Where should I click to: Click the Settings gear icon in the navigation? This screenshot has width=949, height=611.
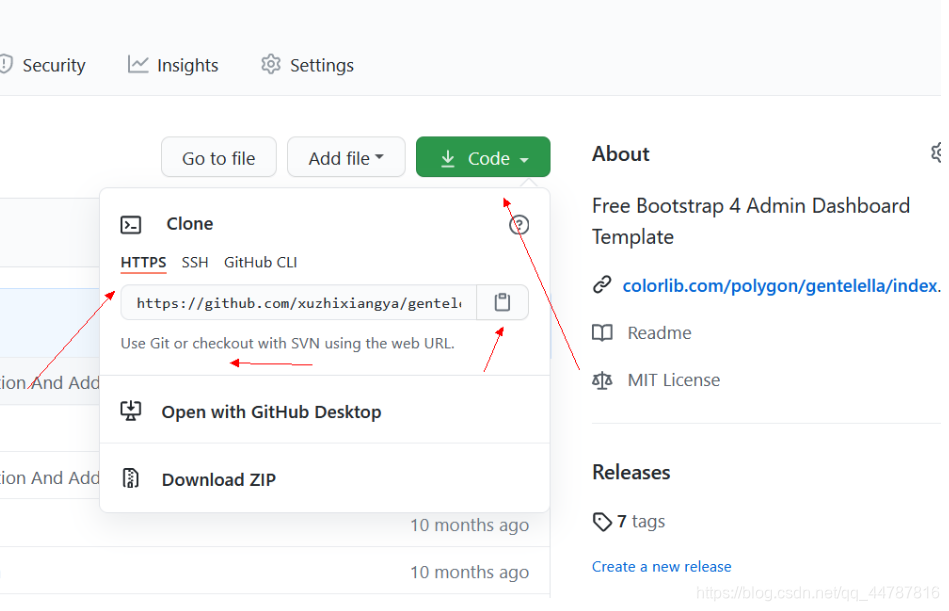pos(271,64)
